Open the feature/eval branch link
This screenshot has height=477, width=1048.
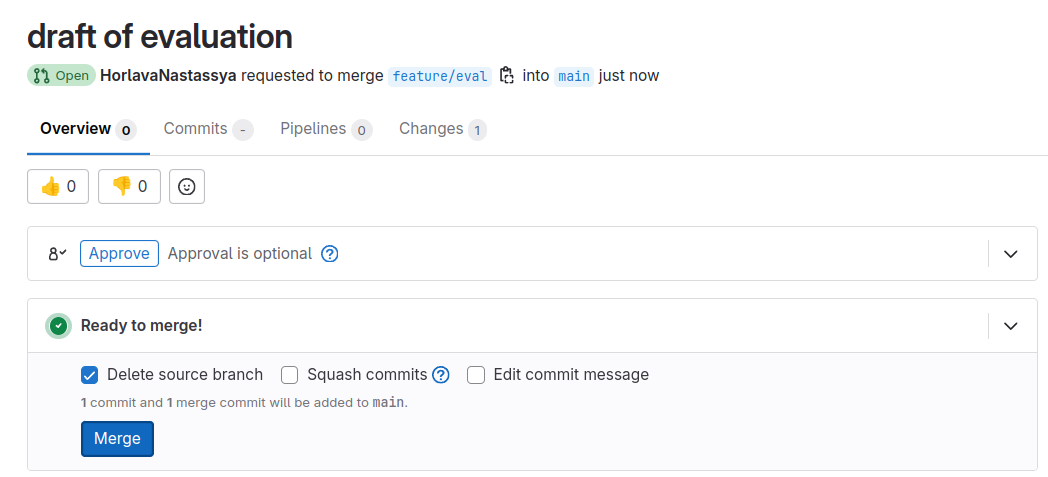coord(440,76)
